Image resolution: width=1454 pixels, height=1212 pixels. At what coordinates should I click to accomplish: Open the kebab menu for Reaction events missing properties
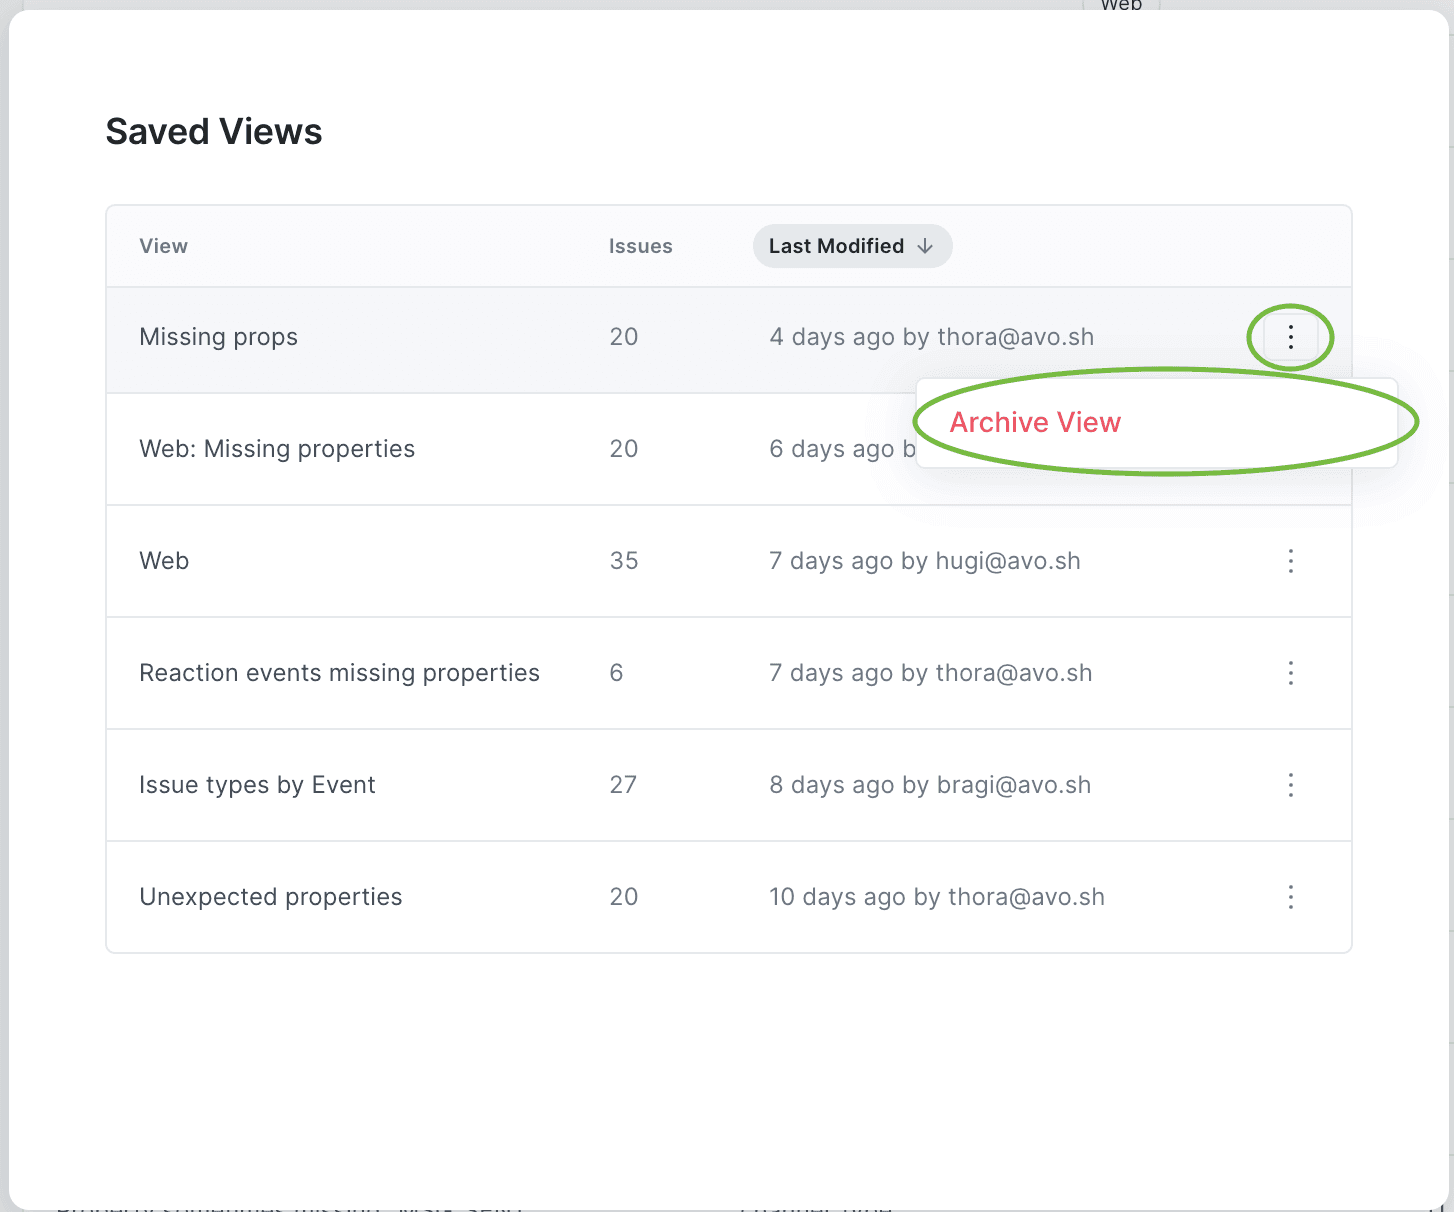tap(1291, 673)
